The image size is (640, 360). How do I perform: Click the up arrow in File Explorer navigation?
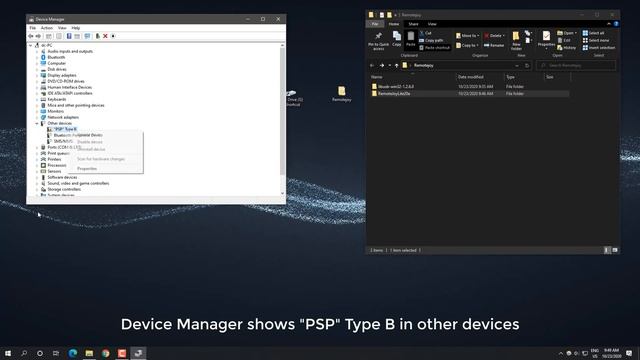tap(396, 65)
